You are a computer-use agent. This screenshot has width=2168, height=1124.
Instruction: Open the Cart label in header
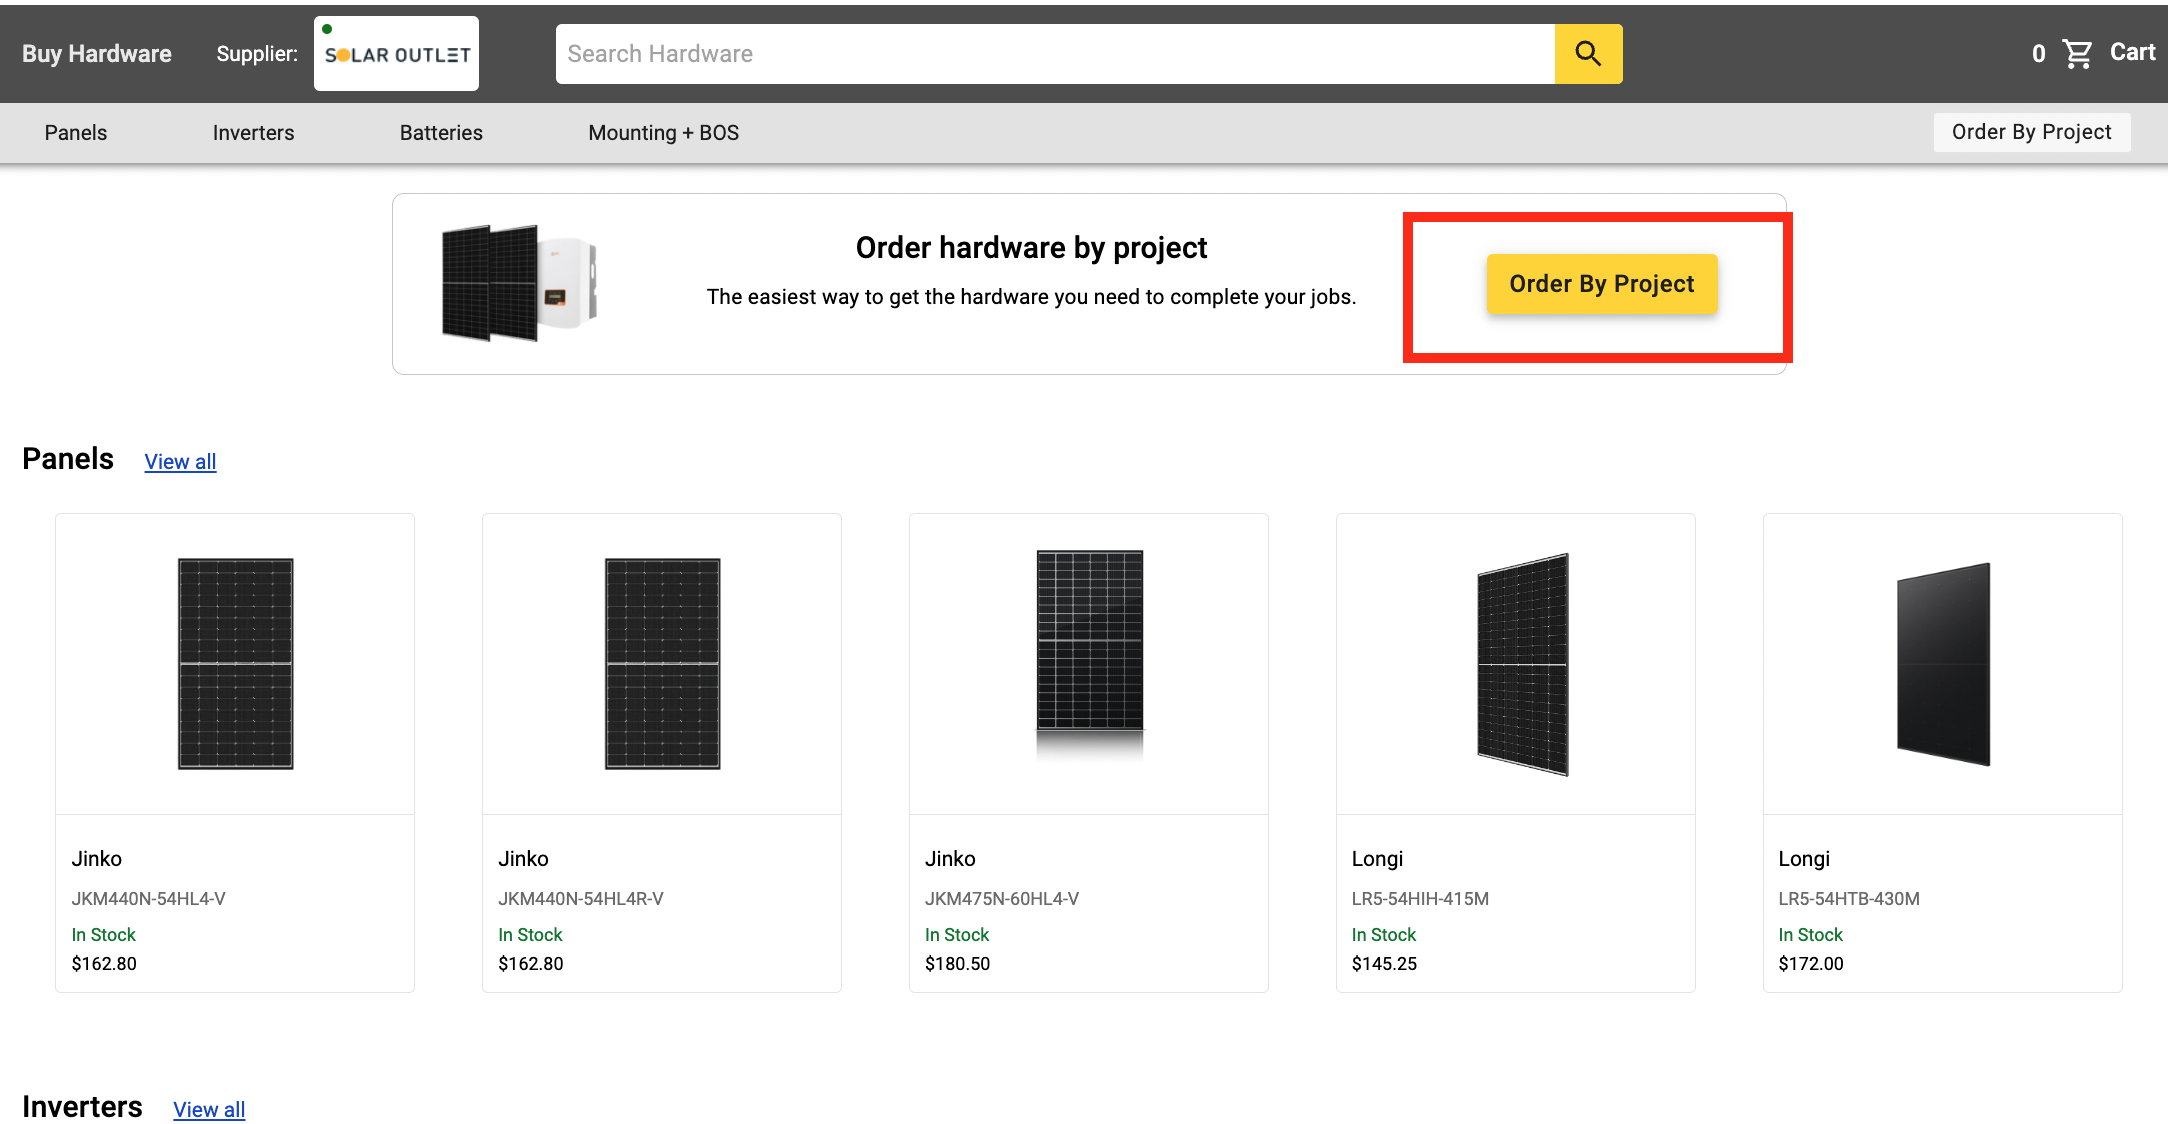coord(2132,52)
